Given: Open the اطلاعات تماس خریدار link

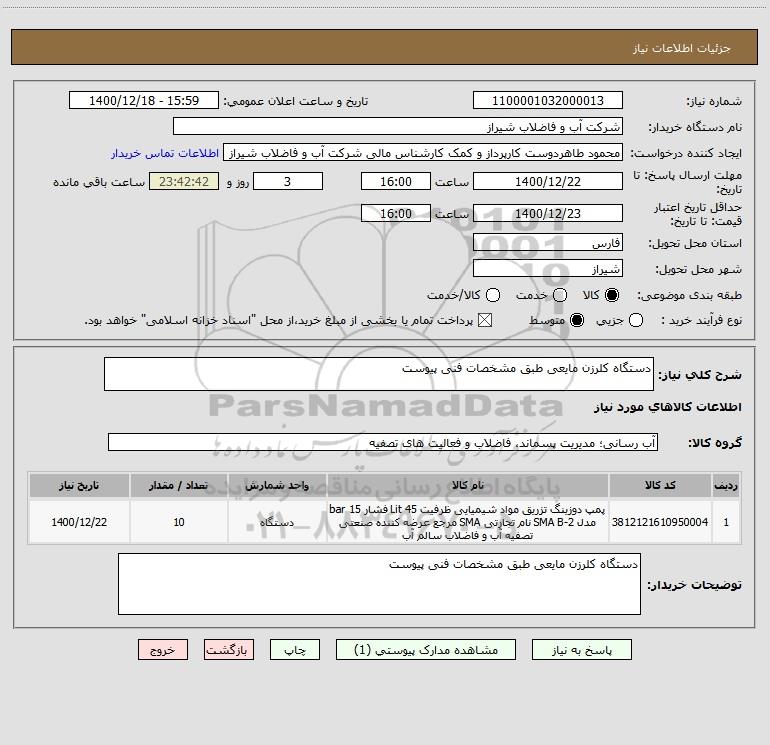Looking at the screenshot, I should [165, 153].
